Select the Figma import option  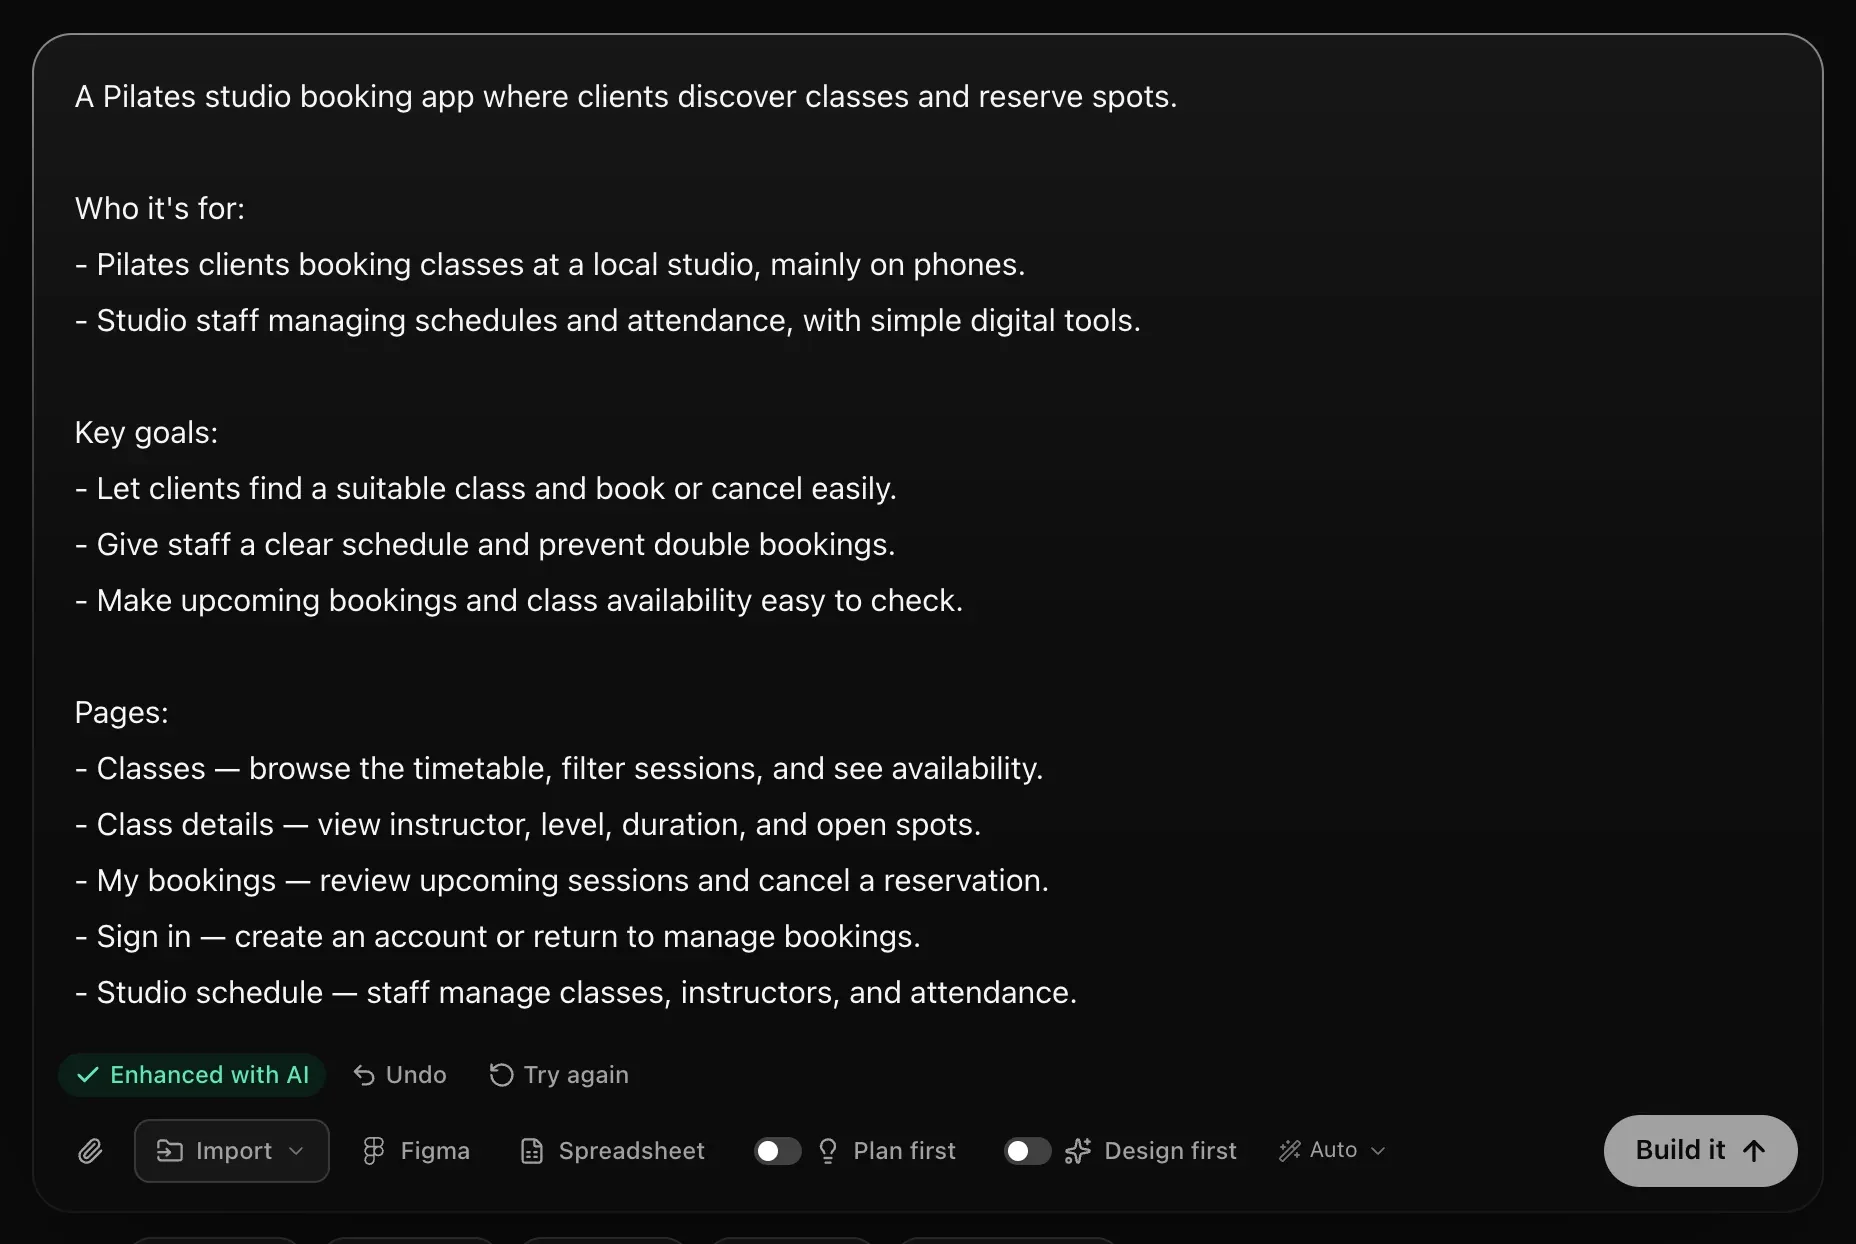click(x=416, y=1151)
